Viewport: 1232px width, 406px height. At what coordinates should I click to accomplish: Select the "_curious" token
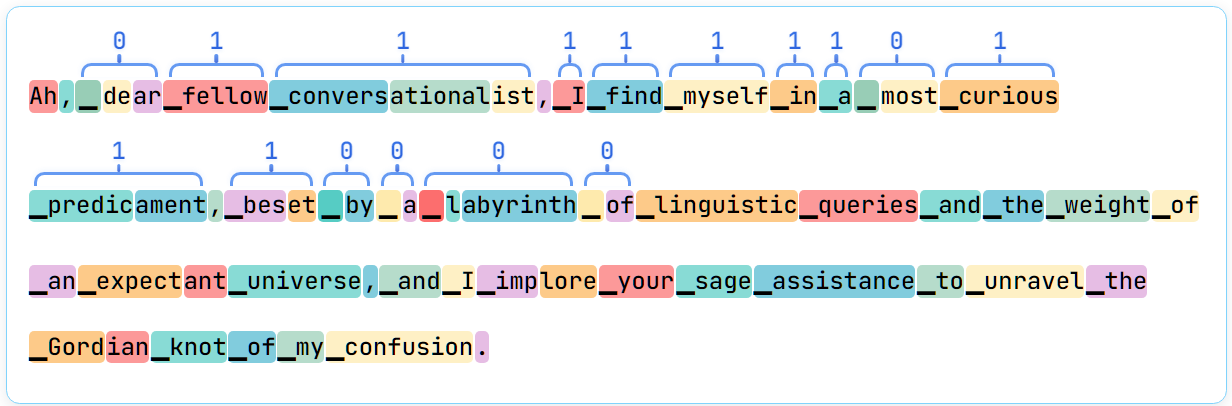point(1000,96)
